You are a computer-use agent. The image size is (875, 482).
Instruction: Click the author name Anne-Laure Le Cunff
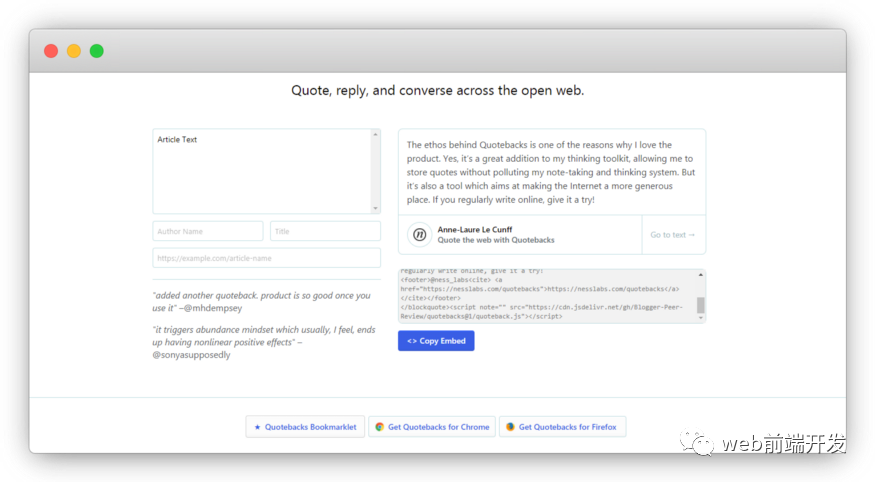475,229
